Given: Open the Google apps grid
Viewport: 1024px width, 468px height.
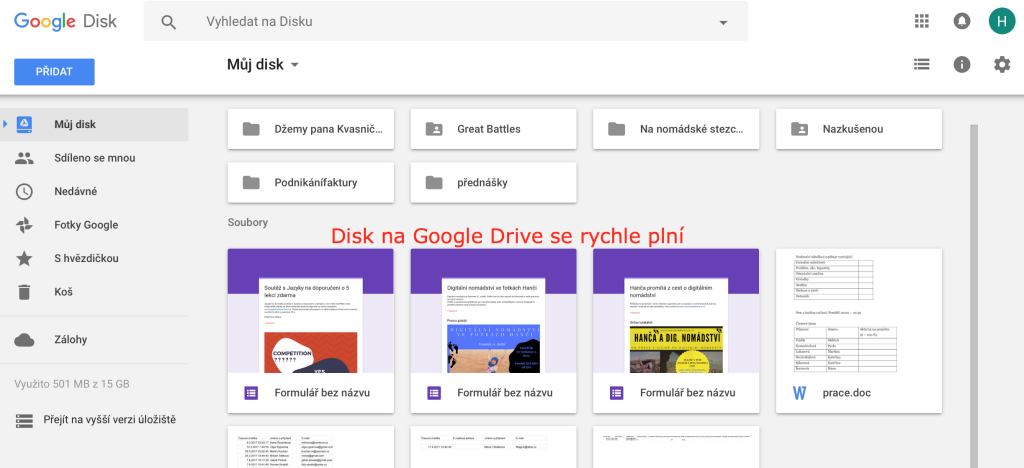Looking at the screenshot, I should 921,22.
